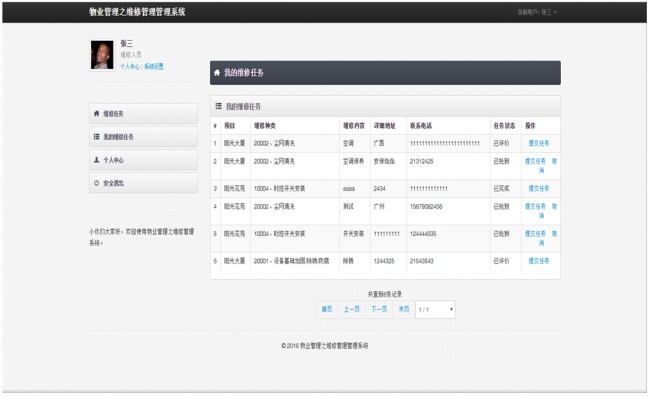Click the 任务状态 column header
Viewport: 650px width, 396px height.
504,126
